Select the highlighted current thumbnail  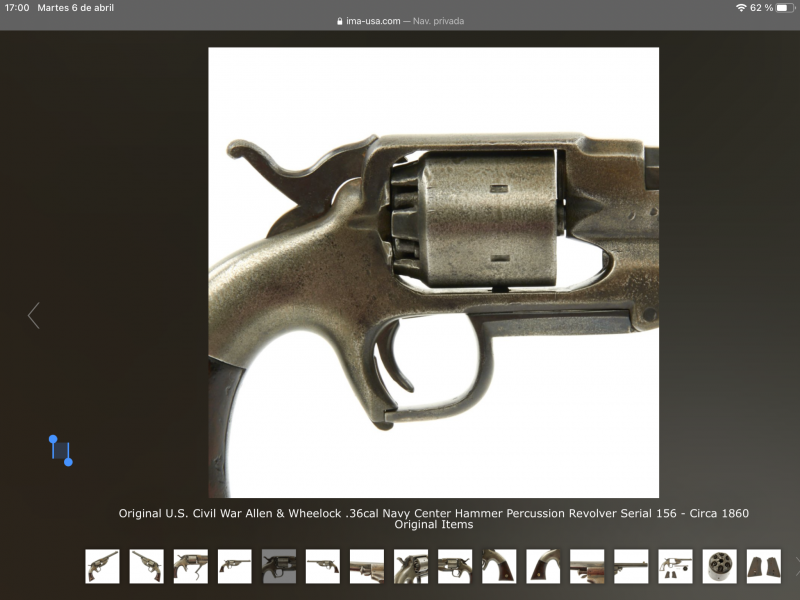point(278,566)
